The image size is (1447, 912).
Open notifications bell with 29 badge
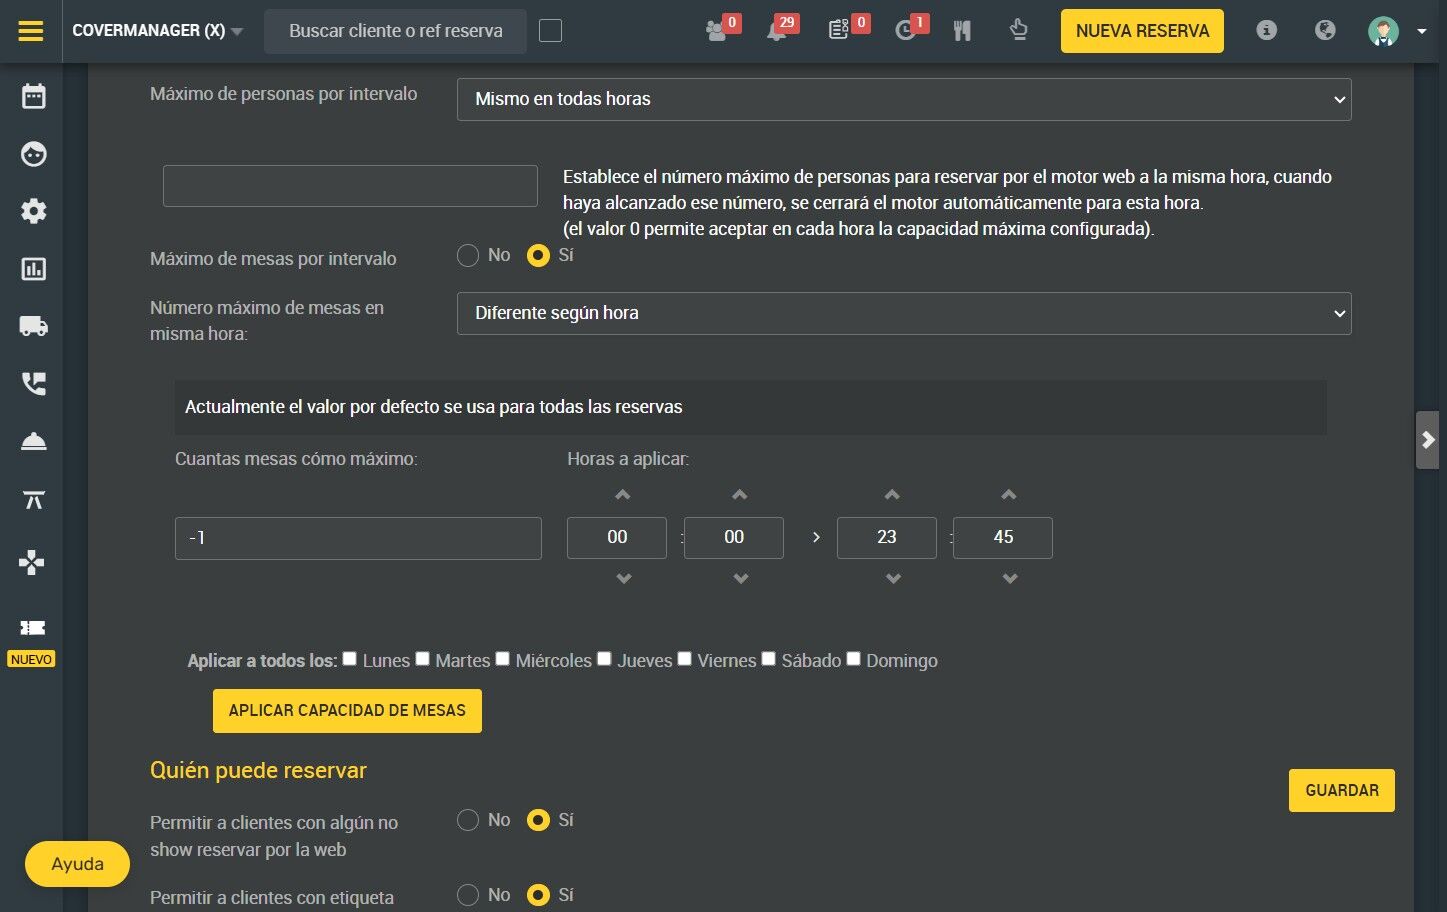coord(777,31)
